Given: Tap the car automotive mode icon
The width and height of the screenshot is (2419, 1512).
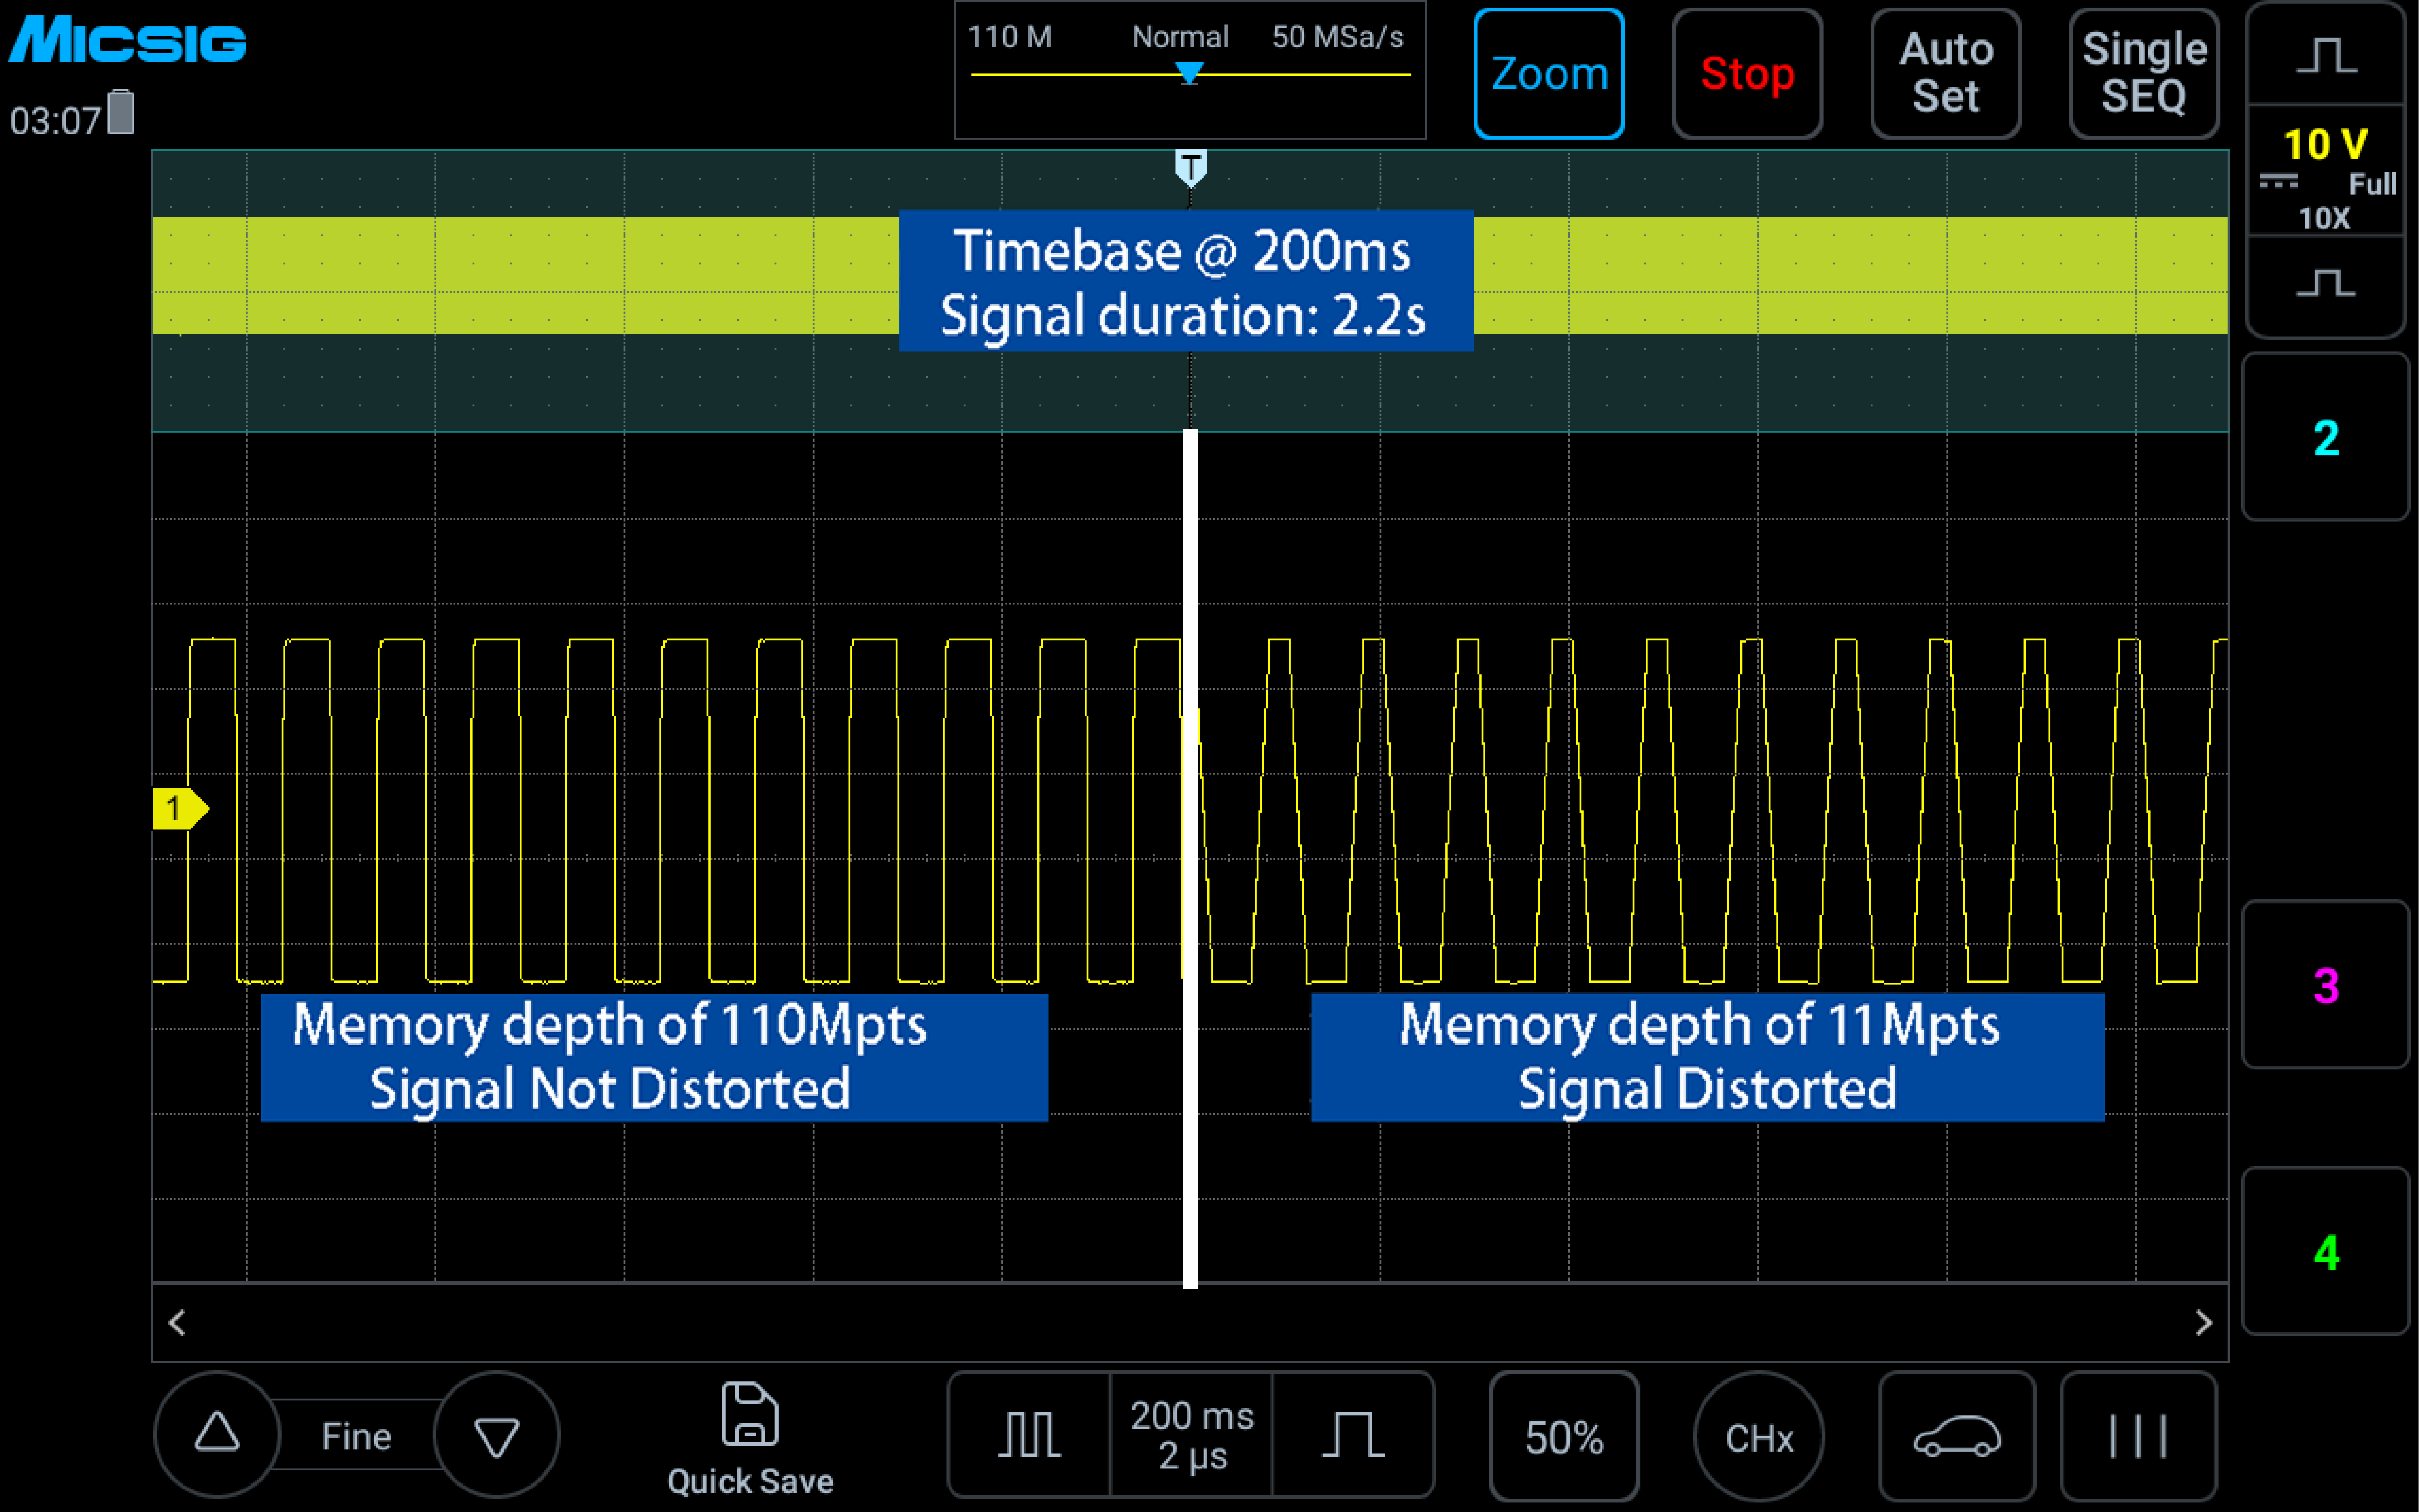Looking at the screenshot, I should 1956,1437.
